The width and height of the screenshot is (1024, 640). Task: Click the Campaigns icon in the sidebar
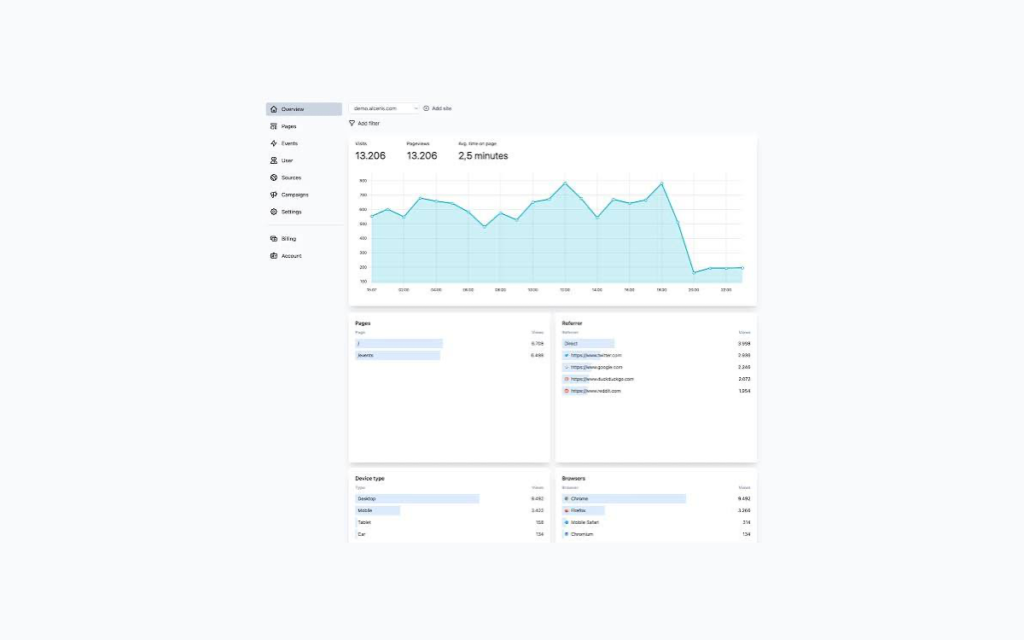pyautogui.click(x=274, y=195)
